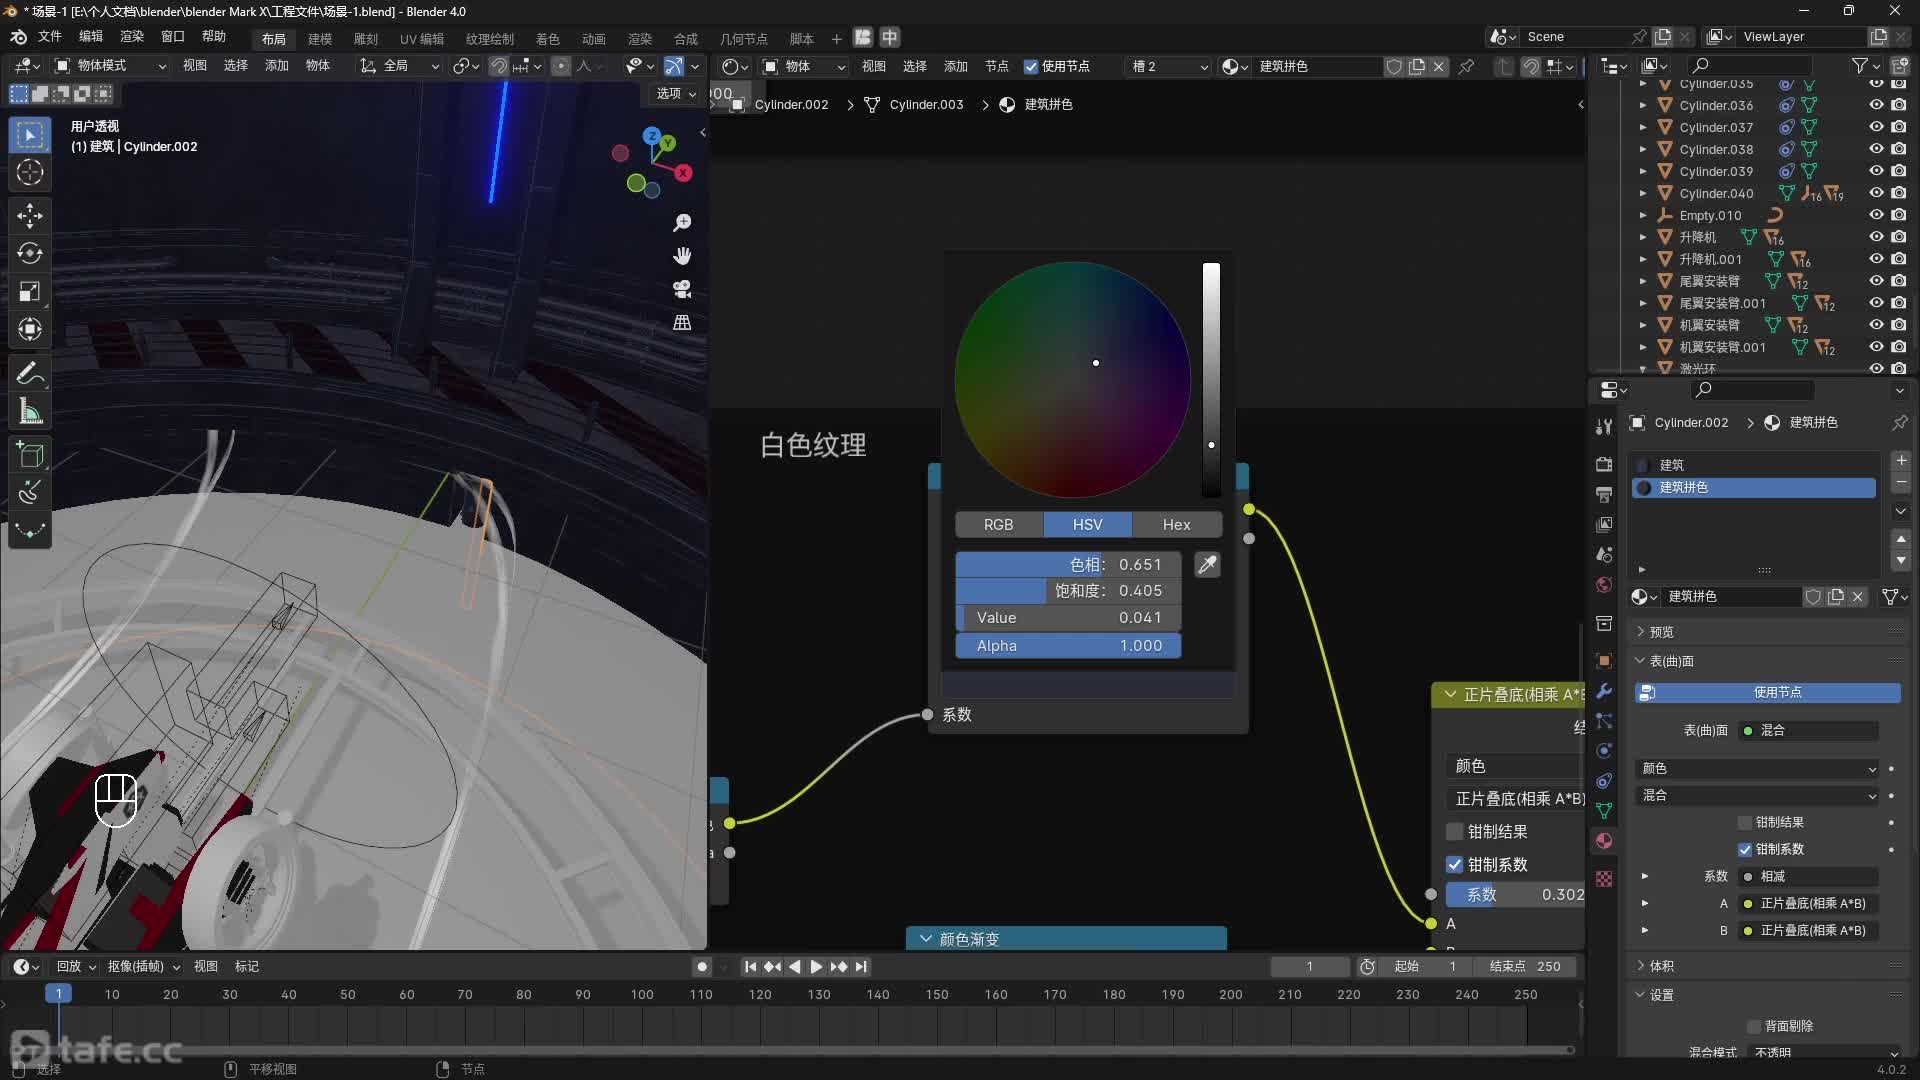The height and width of the screenshot is (1080, 1920).
Task: Toggle the 使用节点 checkbox in node editor
Action: click(x=1031, y=66)
